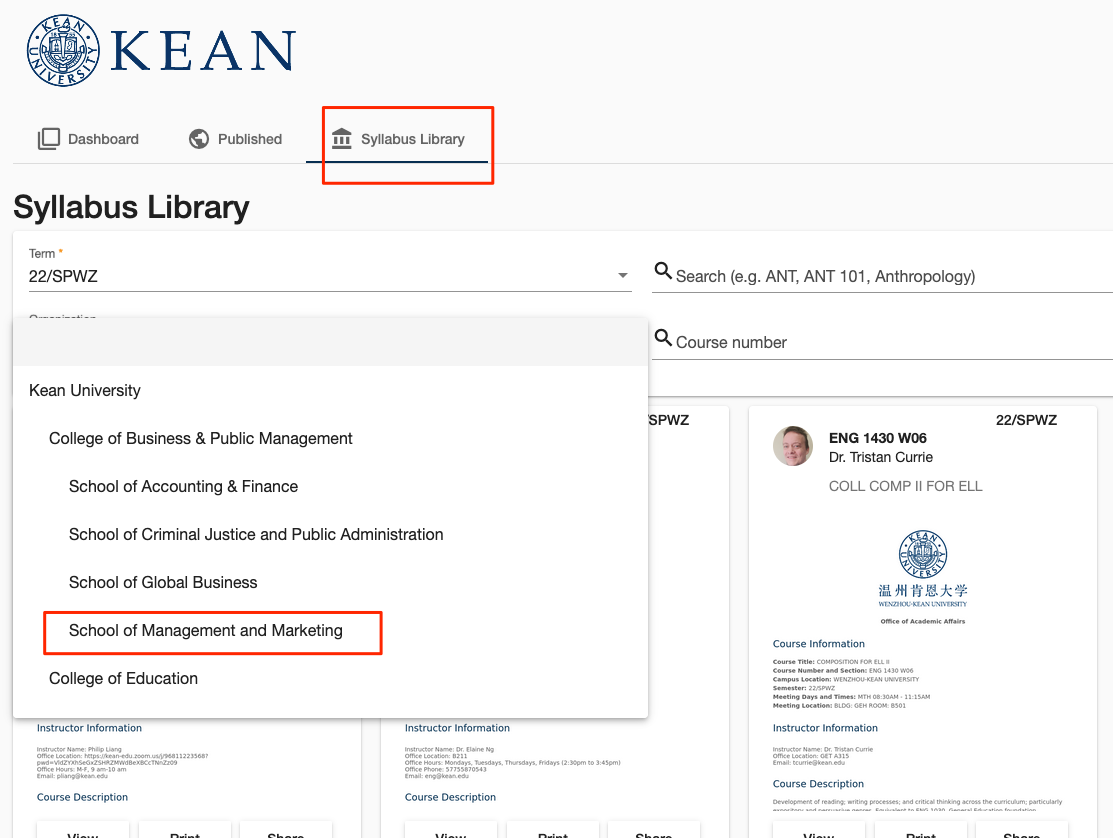Screen dimensions: 1113x838
Task: Click Instructor Information heading in Tristan Currie card
Action: (825, 728)
